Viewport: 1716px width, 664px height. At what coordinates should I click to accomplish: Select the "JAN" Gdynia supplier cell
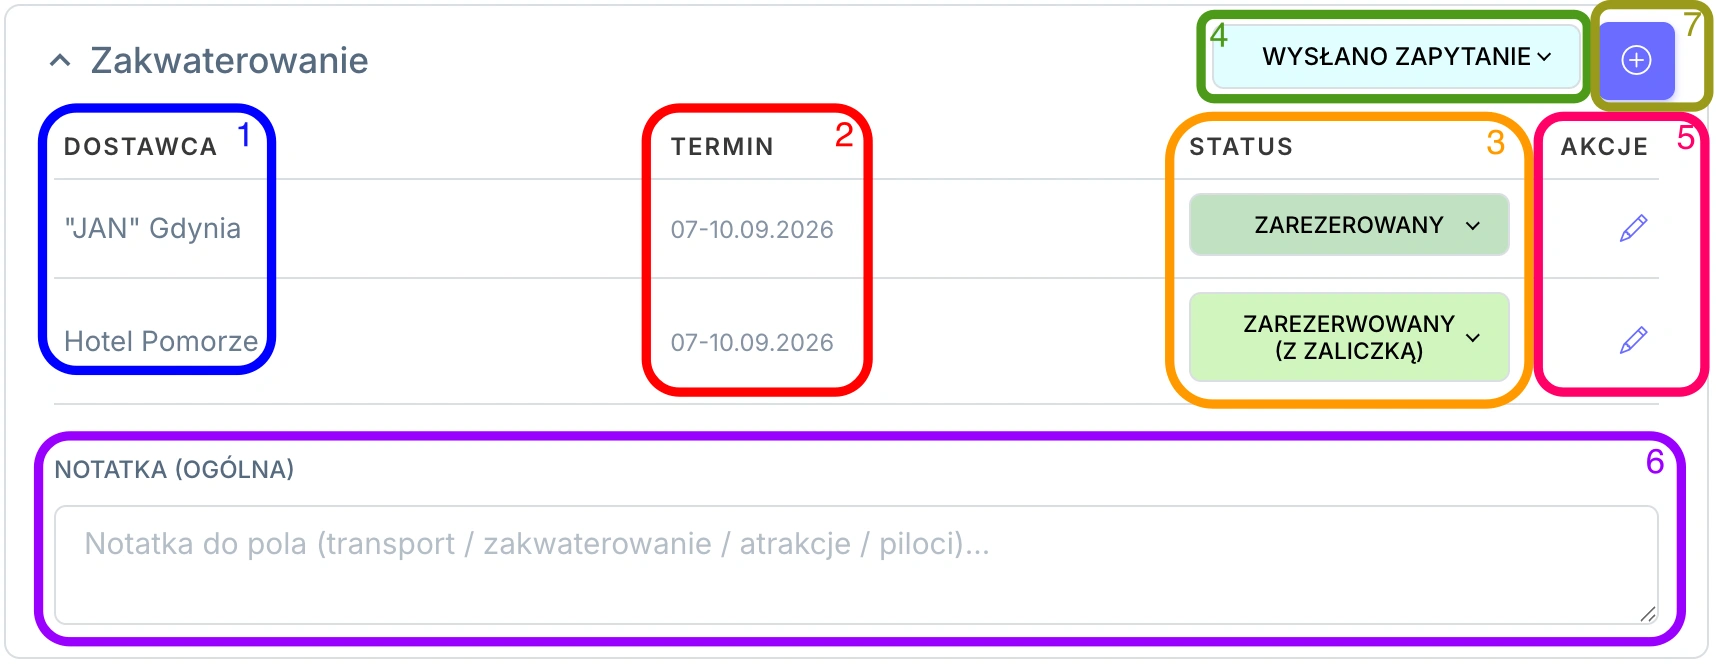click(153, 229)
